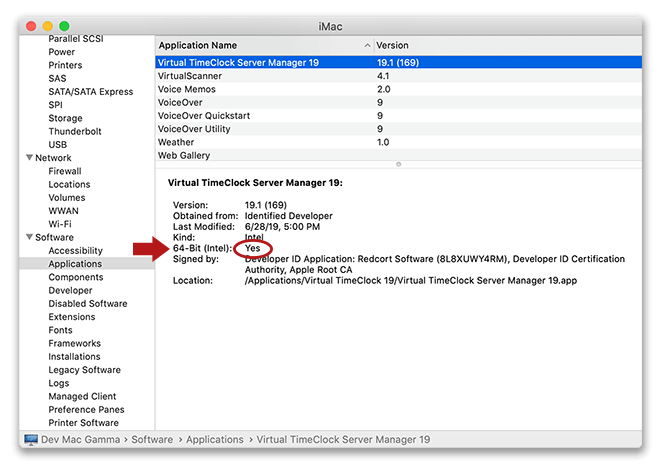Select Virtual TimeClock Server Manager 19 row
The width and height of the screenshot is (660, 465).
click(x=399, y=62)
